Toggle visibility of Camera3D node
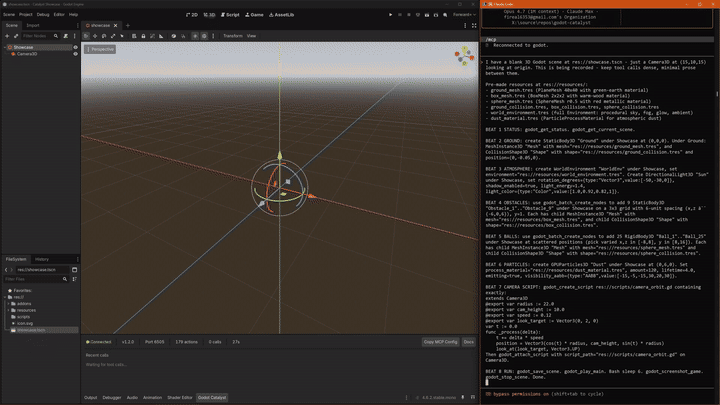Viewport: 720px width, 405px height. coord(75,54)
